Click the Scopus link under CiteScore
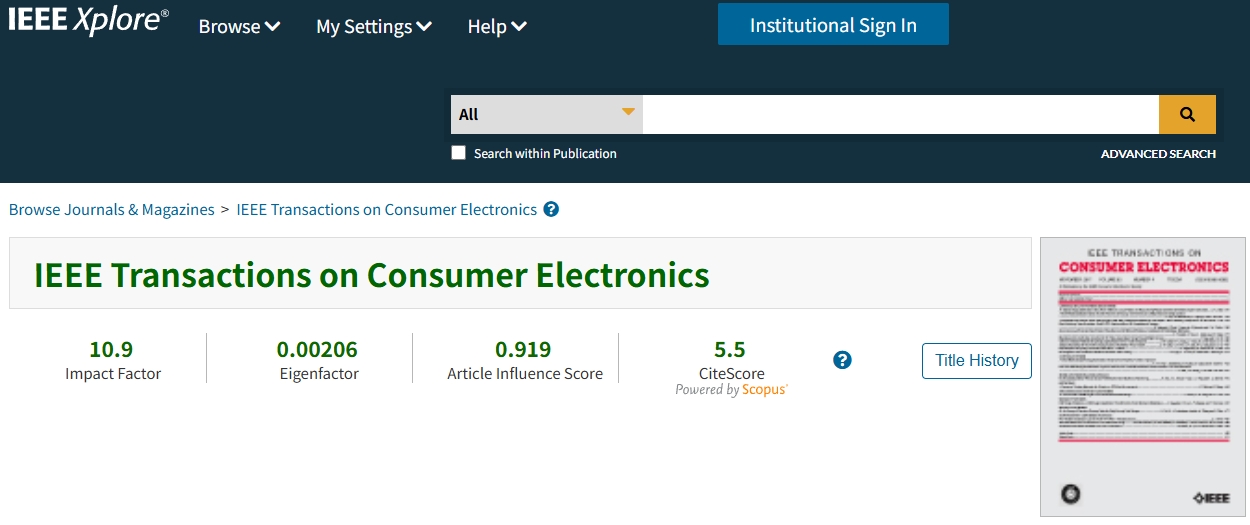Image resolution: width=1250 pixels, height=525 pixels. point(764,390)
